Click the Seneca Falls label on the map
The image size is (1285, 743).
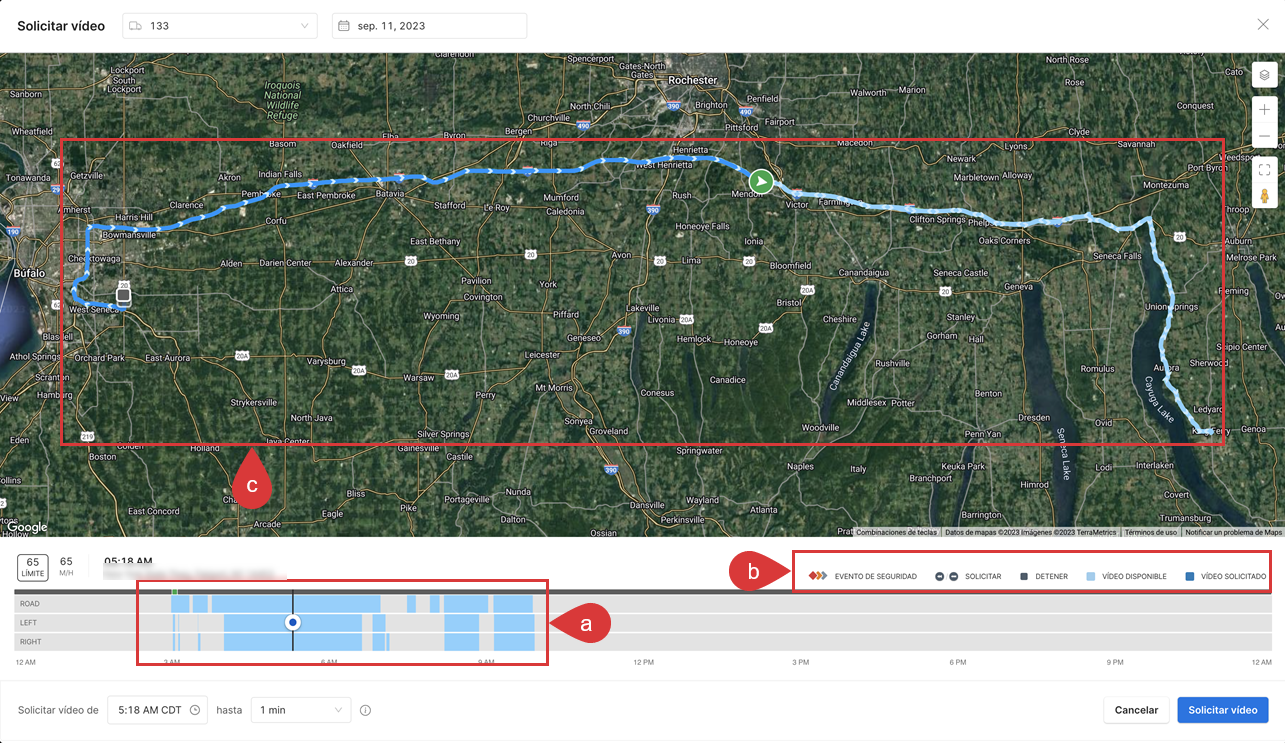1117,256
